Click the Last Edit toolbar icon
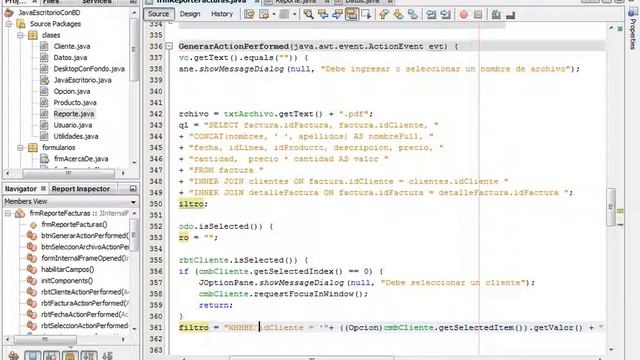This screenshot has width=640, height=360. click(x=249, y=15)
